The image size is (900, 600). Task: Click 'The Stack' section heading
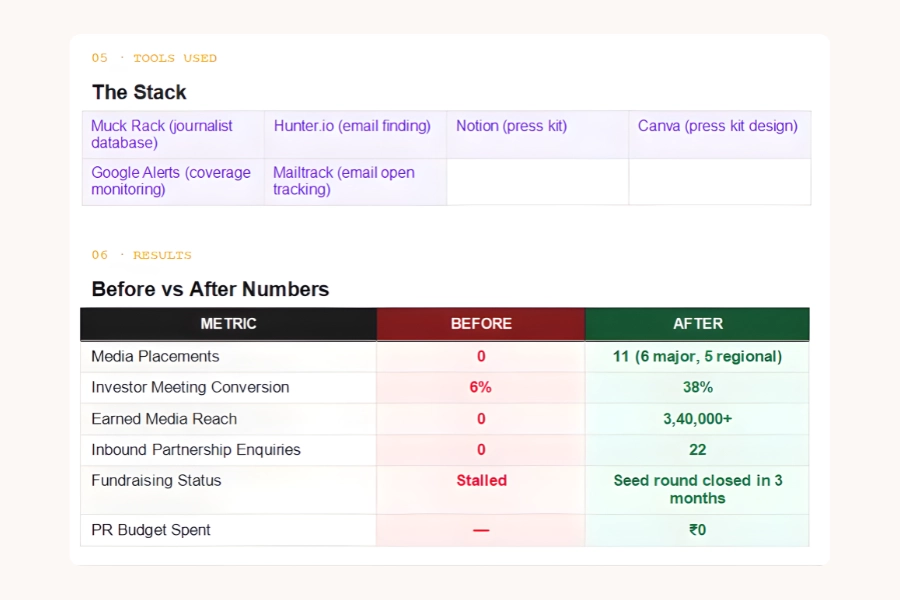(x=139, y=92)
